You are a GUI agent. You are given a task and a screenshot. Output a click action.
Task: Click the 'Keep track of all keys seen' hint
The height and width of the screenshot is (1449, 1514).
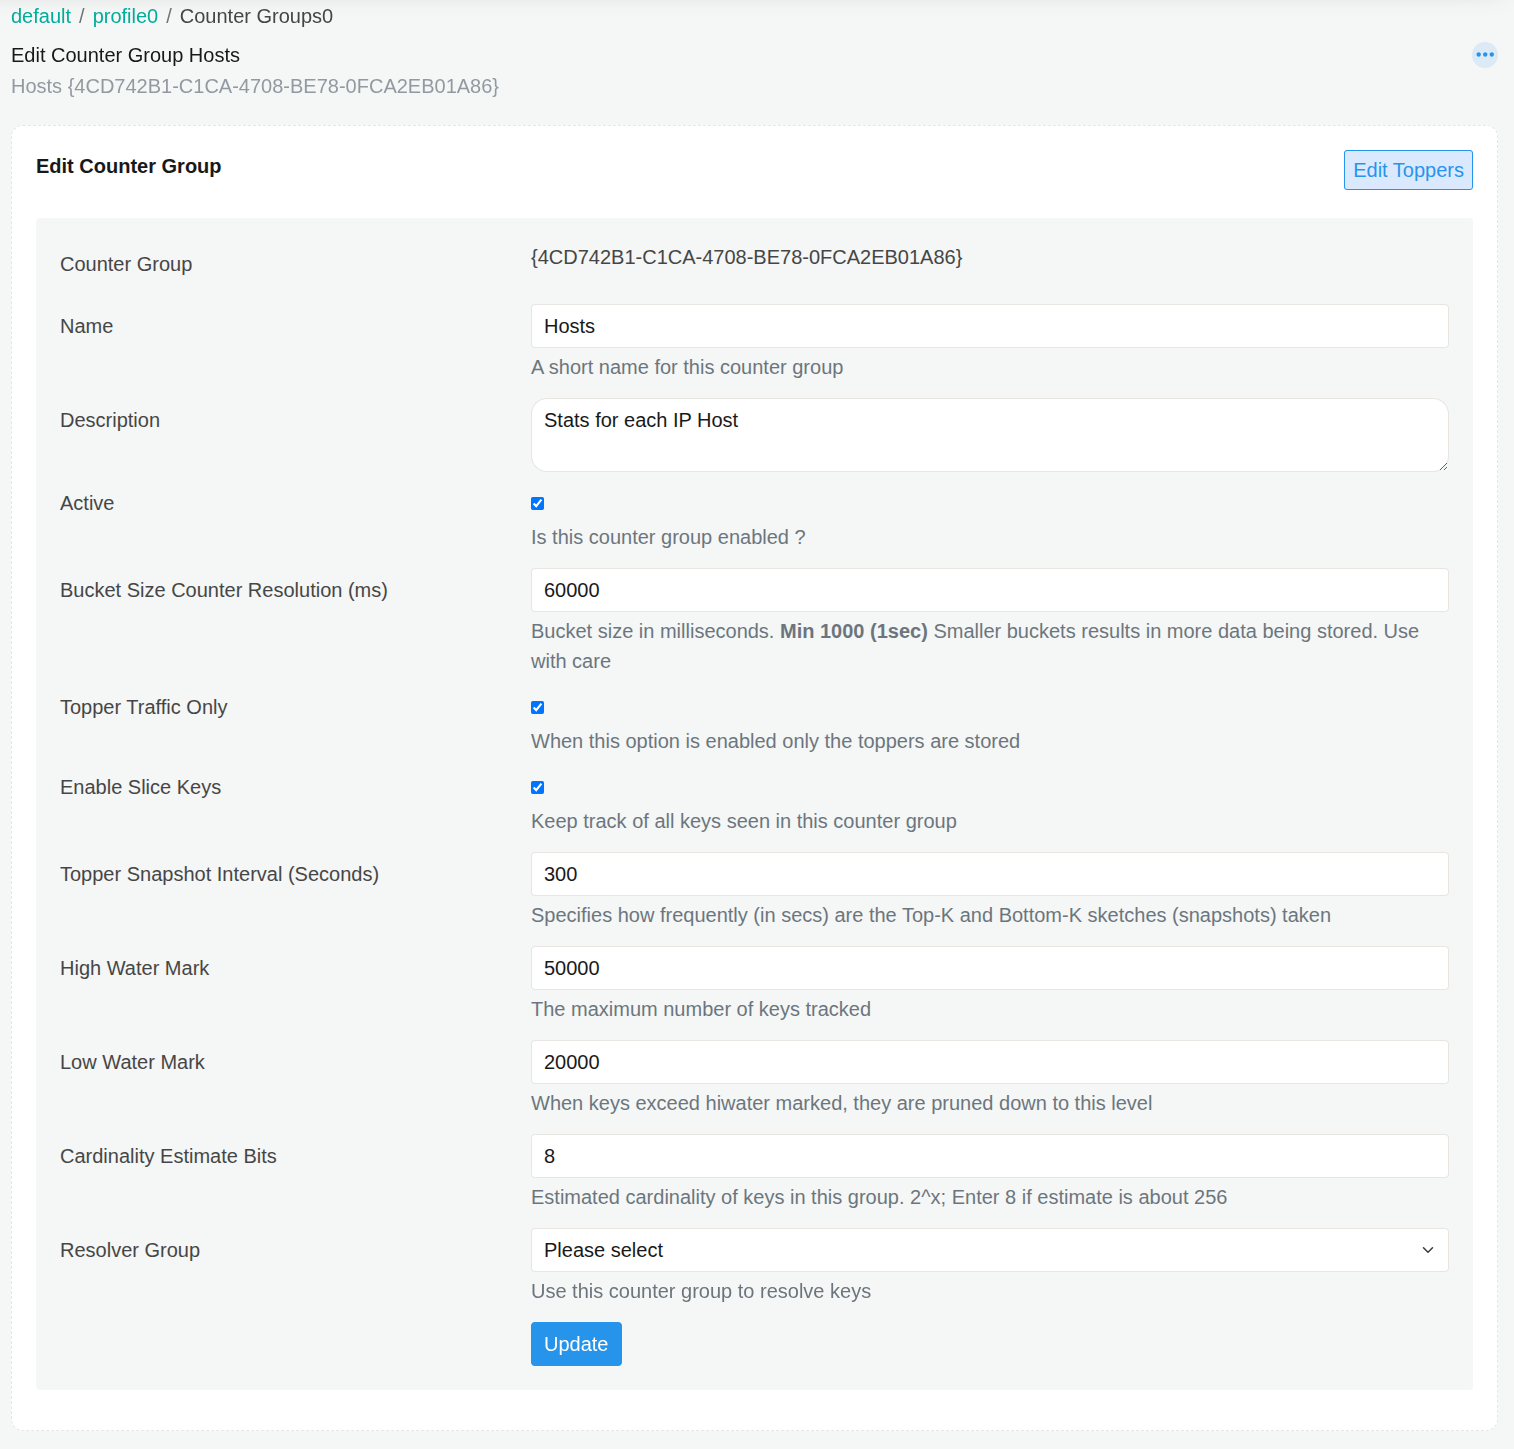[744, 821]
